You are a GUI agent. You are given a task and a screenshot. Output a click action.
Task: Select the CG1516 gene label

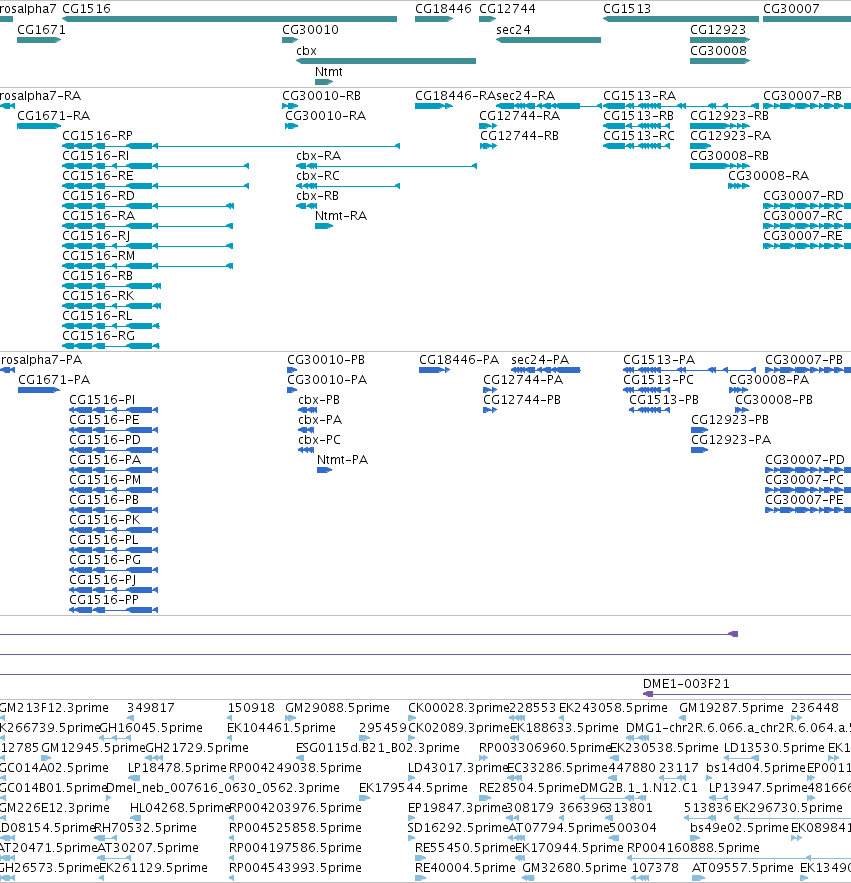[x=86, y=8]
